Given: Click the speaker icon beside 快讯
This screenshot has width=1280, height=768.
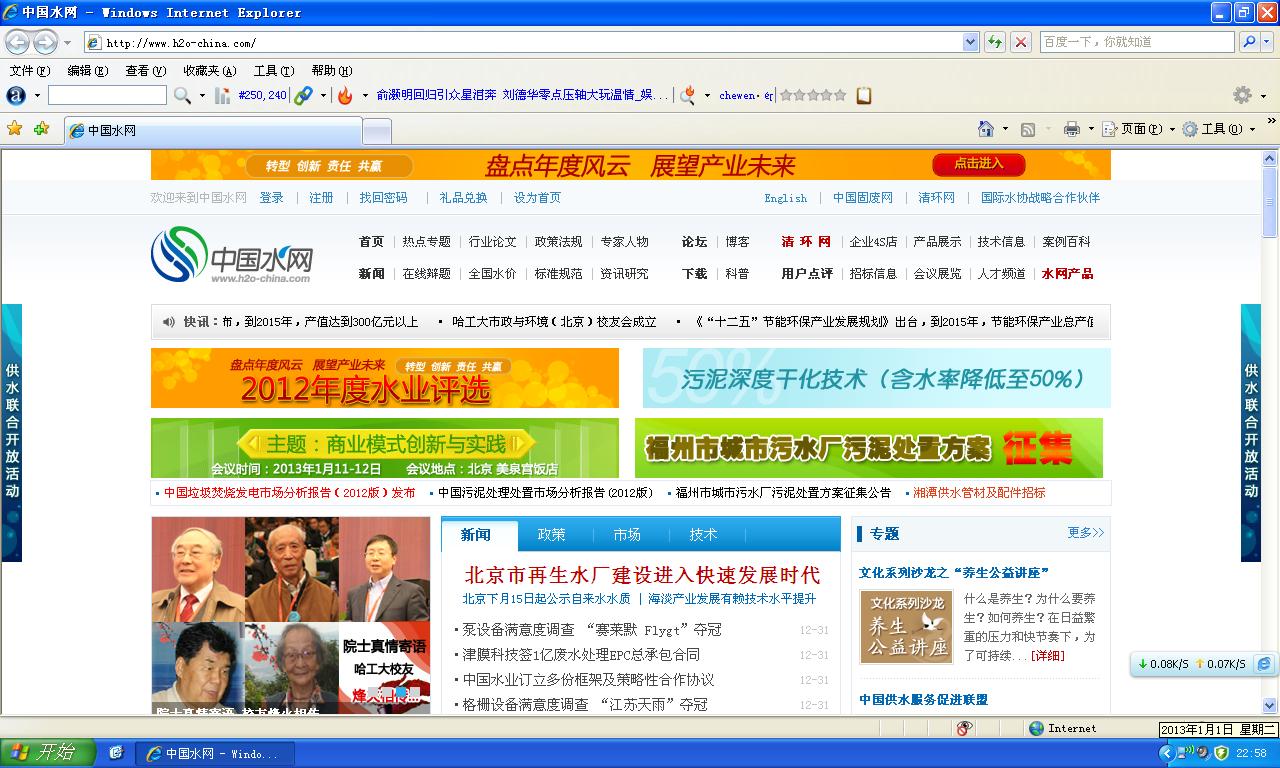Looking at the screenshot, I should click(x=168, y=322).
